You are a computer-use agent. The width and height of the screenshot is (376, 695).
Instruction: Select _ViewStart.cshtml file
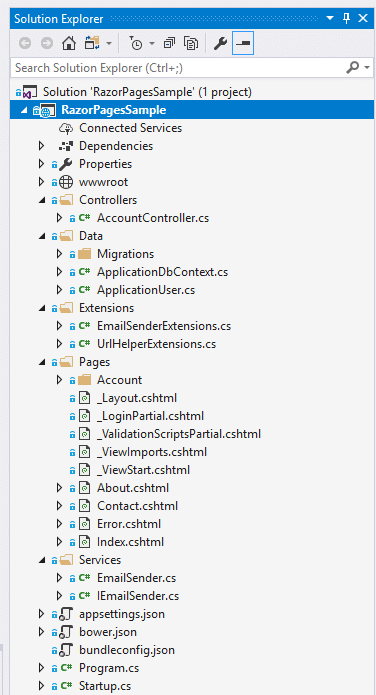point(144,470)
